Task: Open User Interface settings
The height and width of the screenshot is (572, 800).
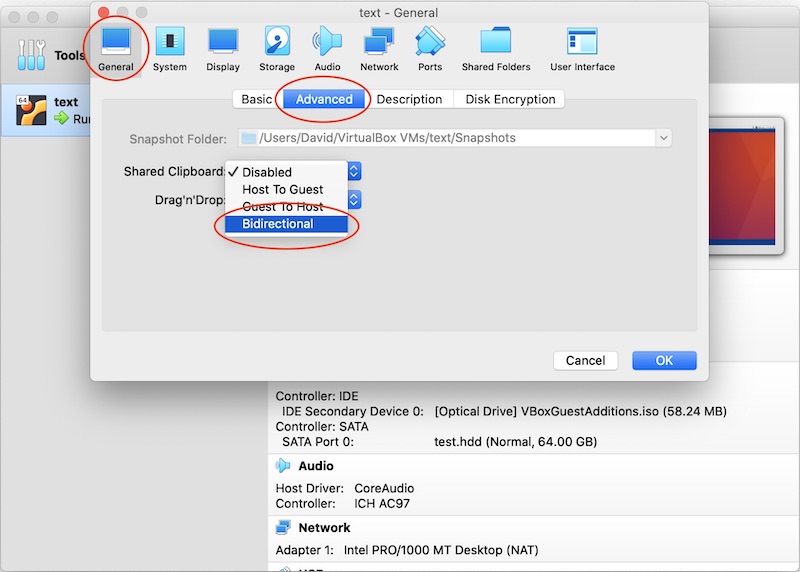Action: coord(582,48)
